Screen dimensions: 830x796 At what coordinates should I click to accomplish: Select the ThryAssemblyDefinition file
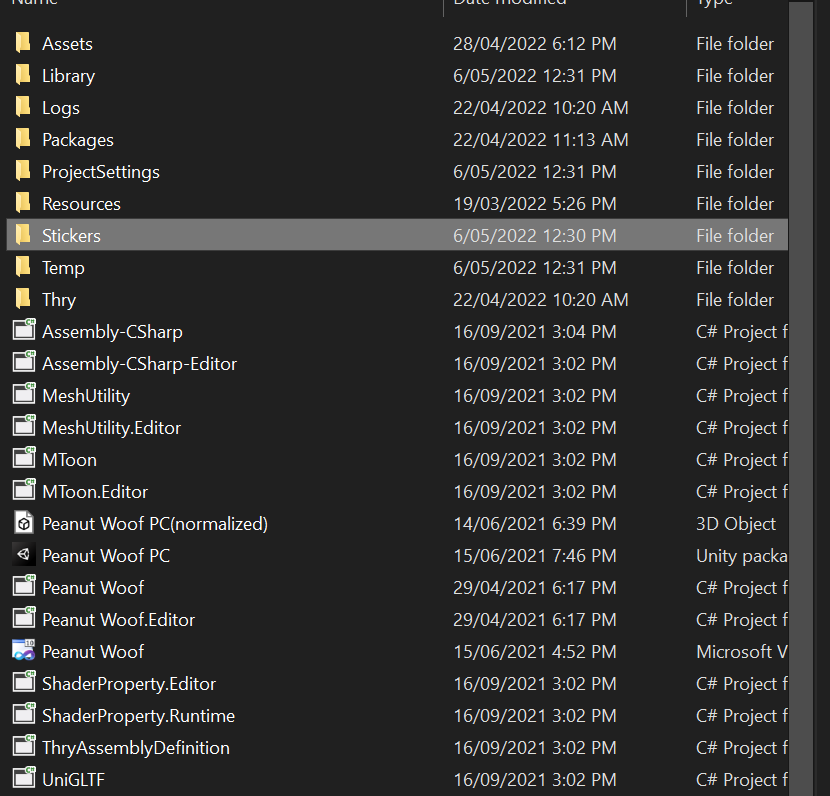pos(135,747)
